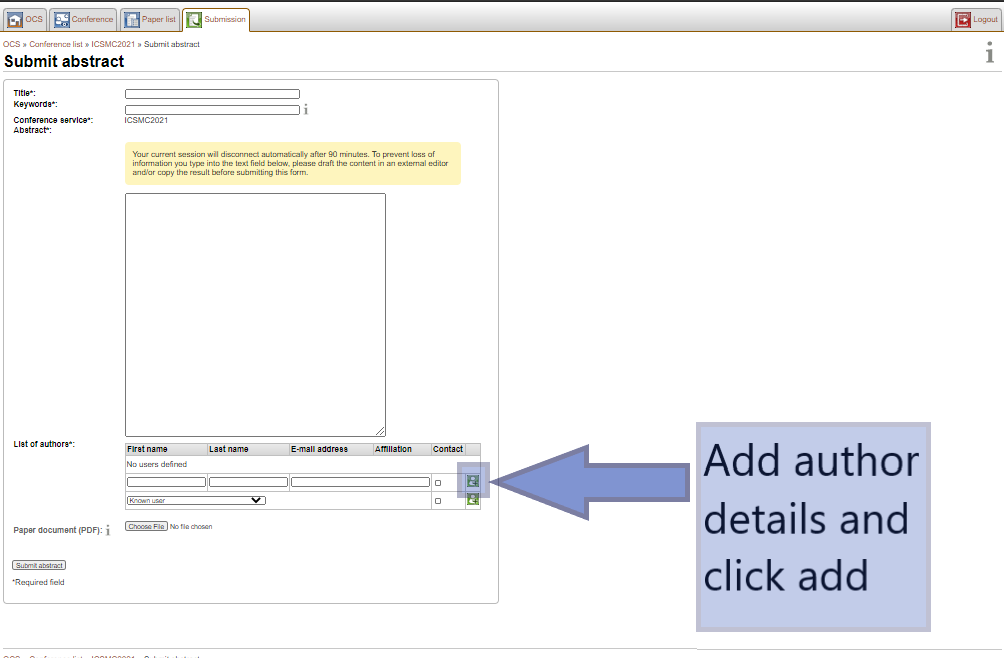Click the OCS home icon tab
The width and height of the screenshot is (1004, 658).
point(15,19)
